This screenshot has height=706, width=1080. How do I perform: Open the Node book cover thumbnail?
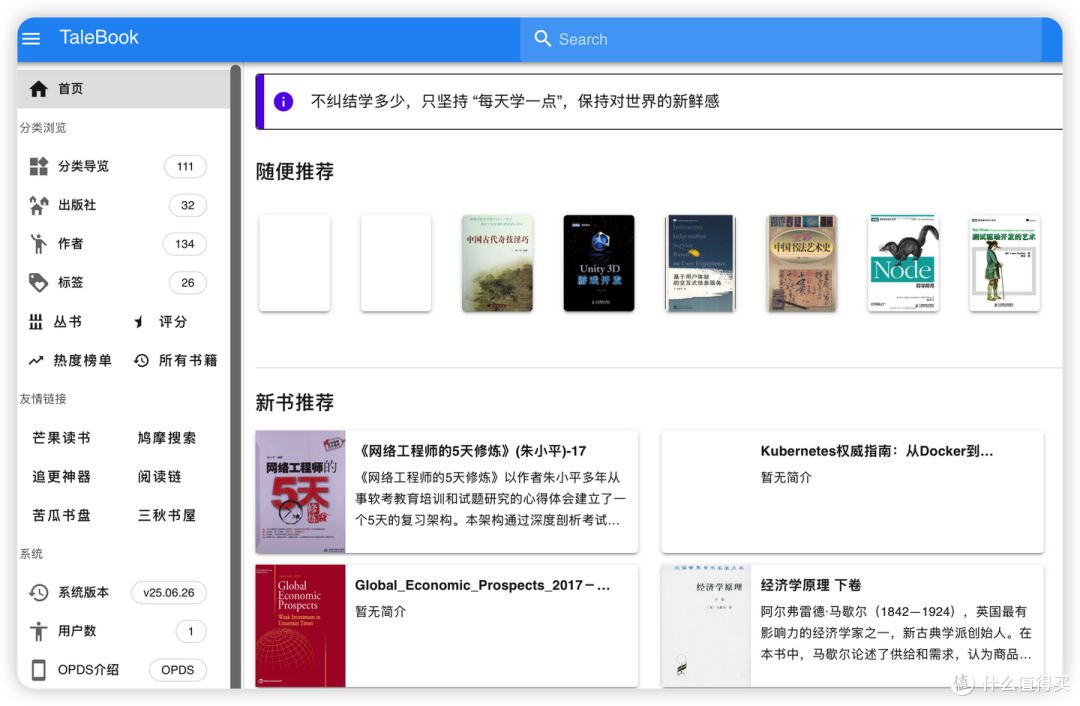(x=903, y=263)
